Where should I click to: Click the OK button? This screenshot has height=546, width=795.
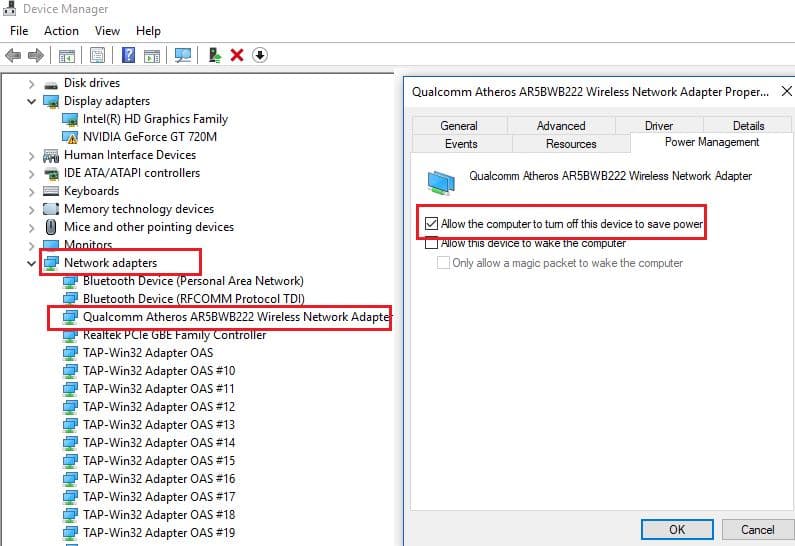[x=677, y=530]
